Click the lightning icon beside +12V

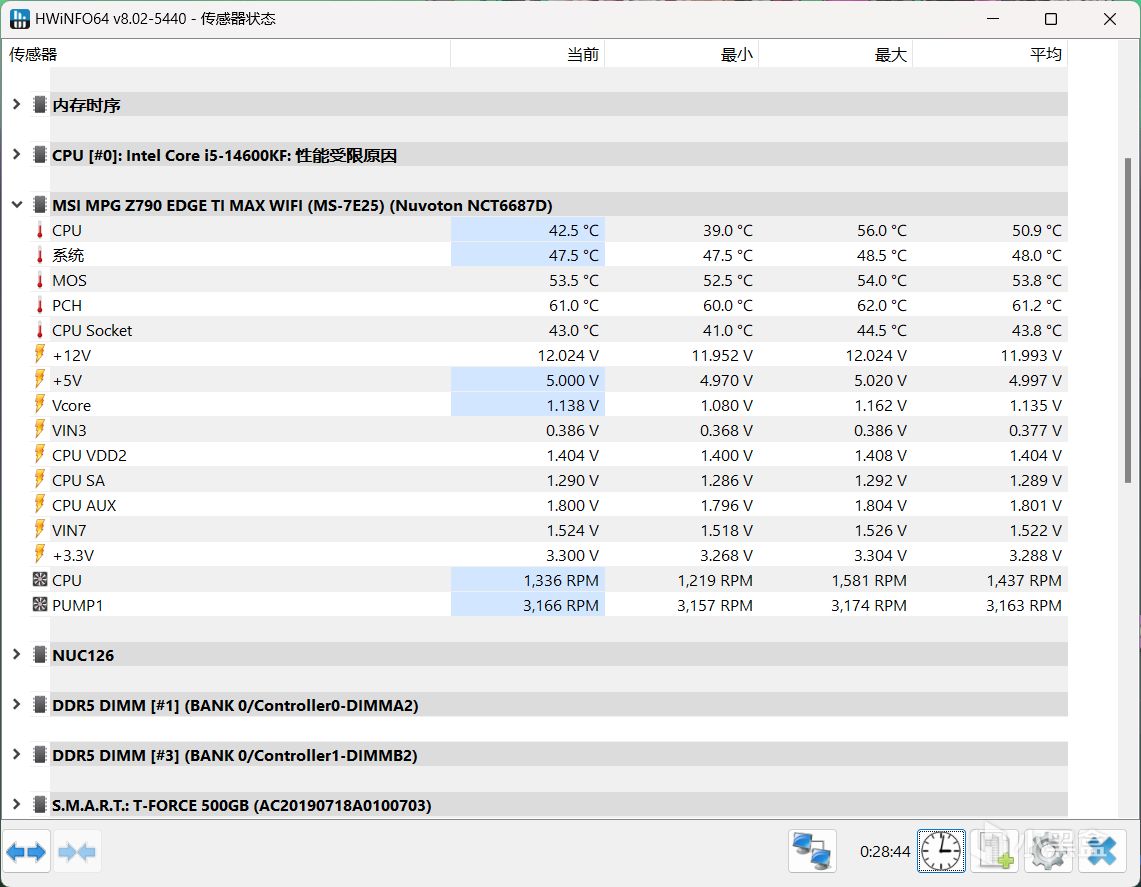pos(40,355)
